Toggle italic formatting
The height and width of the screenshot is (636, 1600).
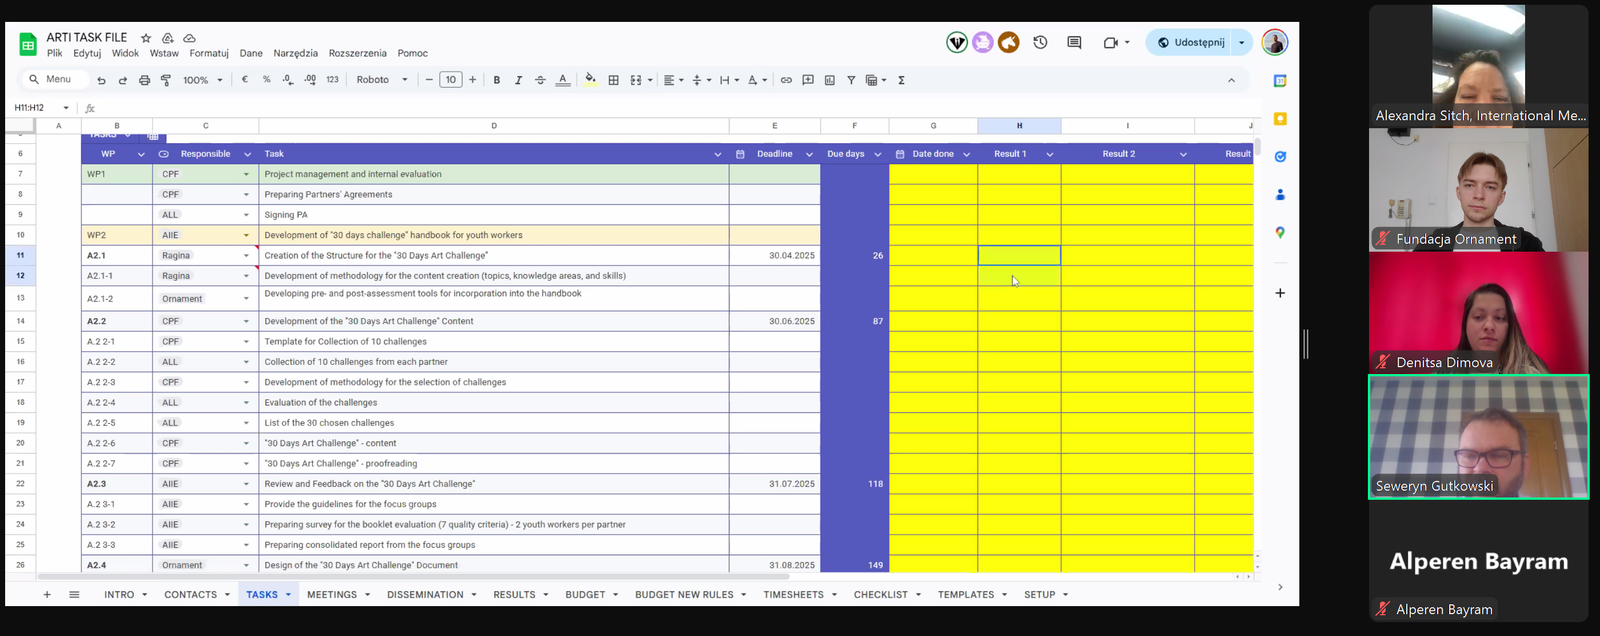tap(518, 80)
